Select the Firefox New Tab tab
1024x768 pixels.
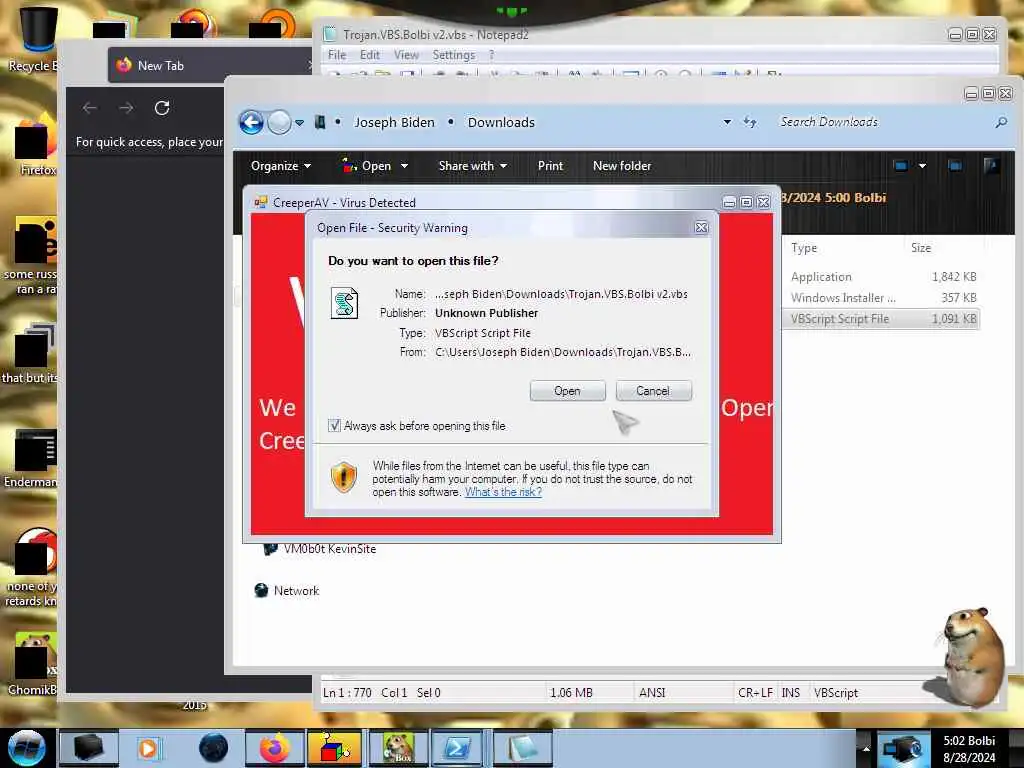pos(209,65)
